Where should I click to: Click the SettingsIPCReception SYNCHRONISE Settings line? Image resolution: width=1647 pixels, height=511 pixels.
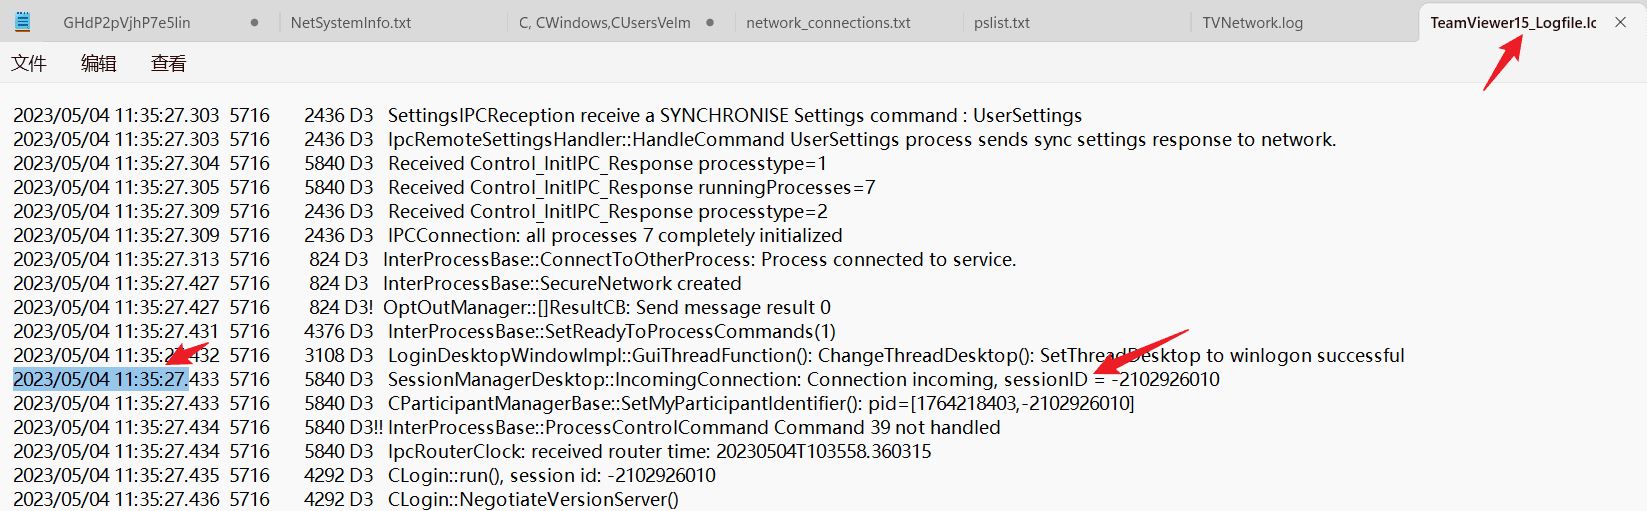[x=735, y=116]
